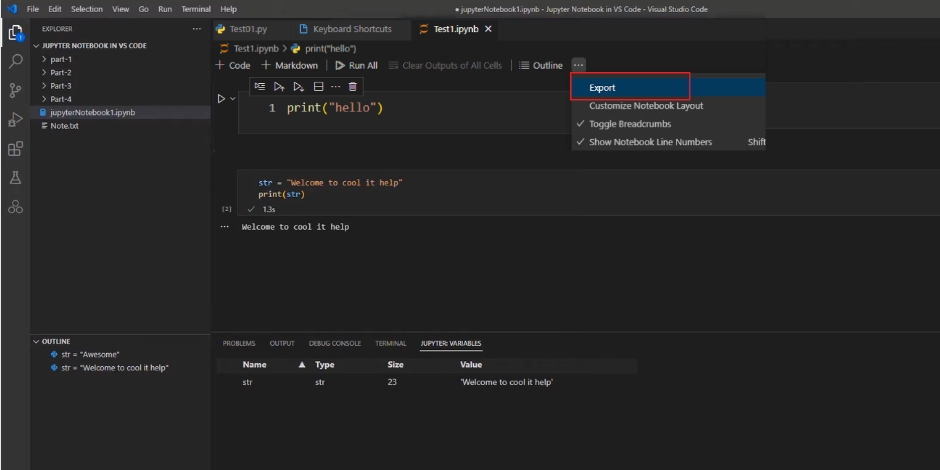The width and height of the screenshot is (940, 470).
Task: Open the Source Control view
Action: pyautogui.click(x=16, y=91)
